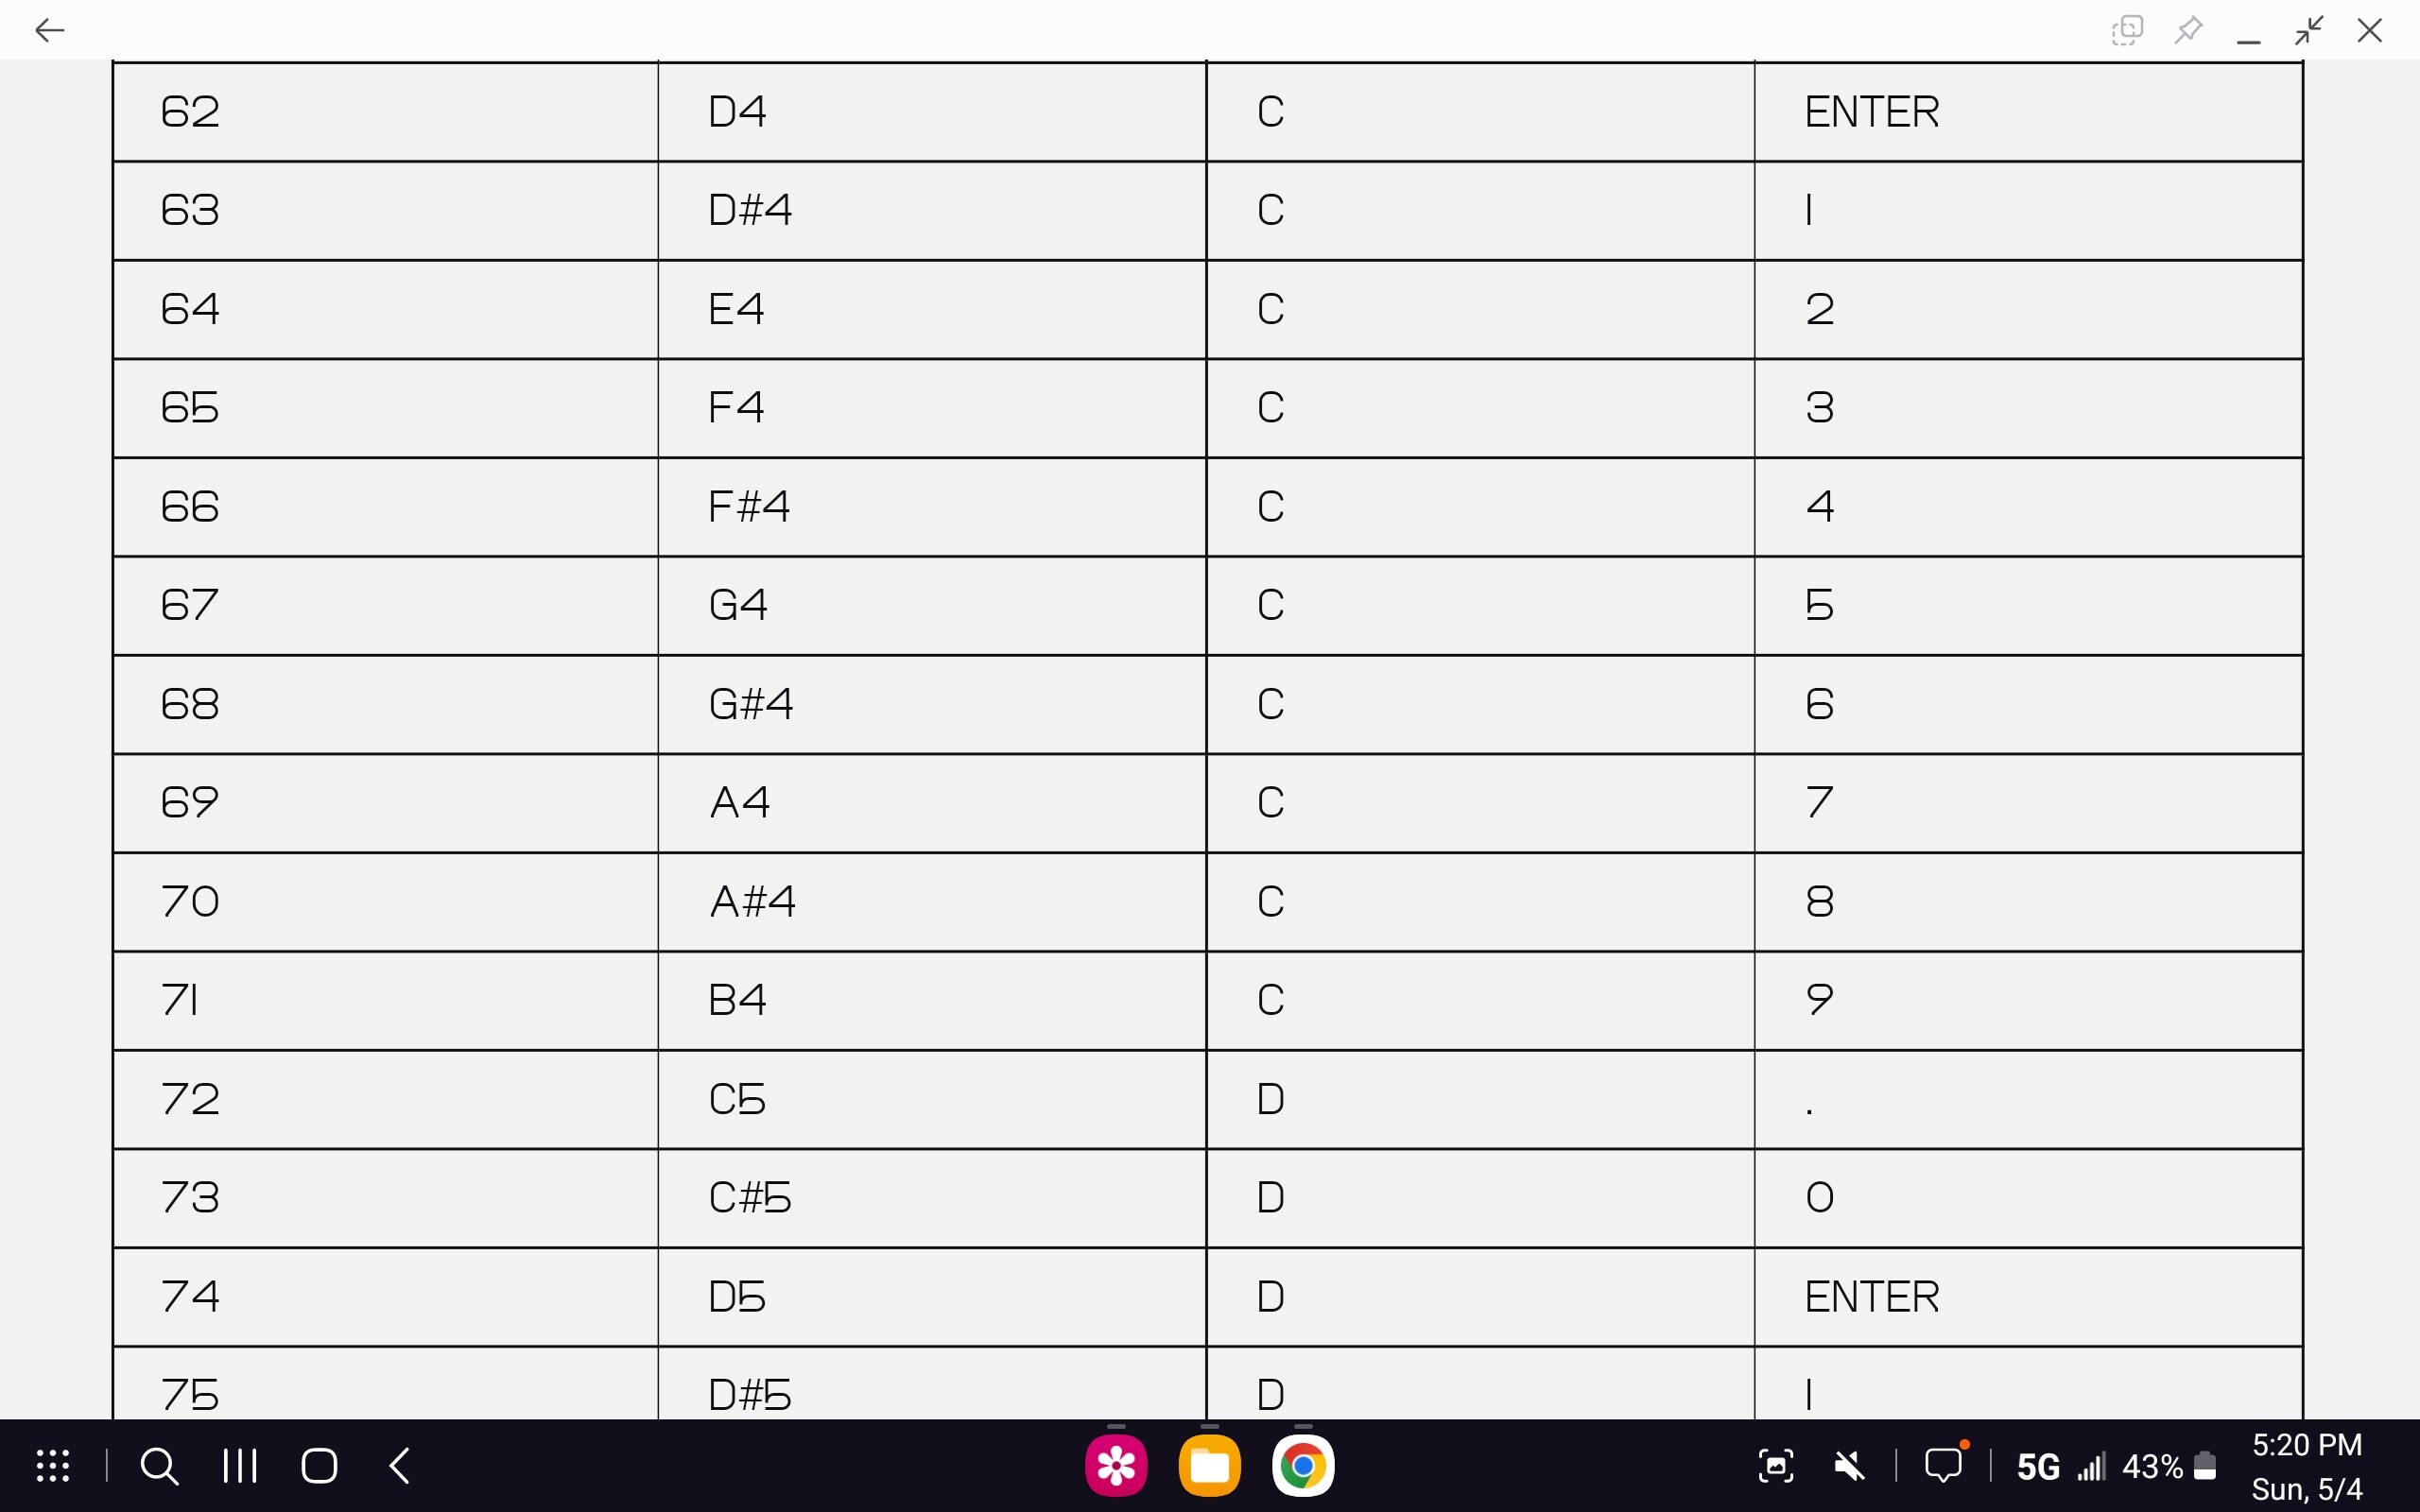Select the ENTER cell in row 74

(x=2028, y=1297)
